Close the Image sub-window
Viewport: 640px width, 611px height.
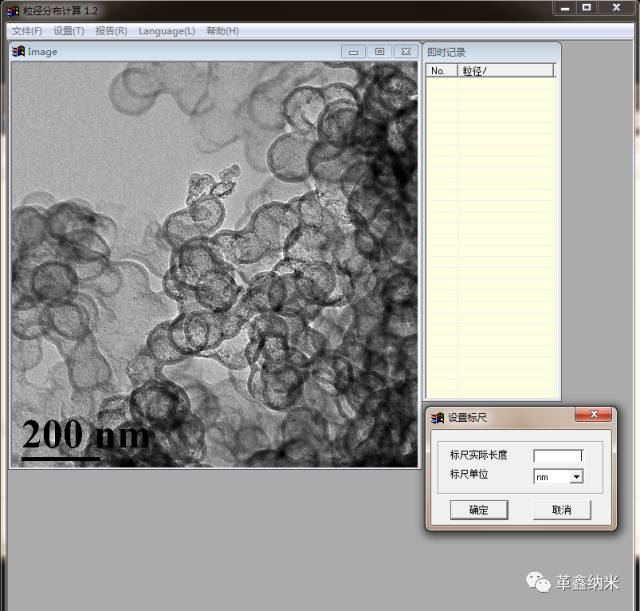(405, 51)
